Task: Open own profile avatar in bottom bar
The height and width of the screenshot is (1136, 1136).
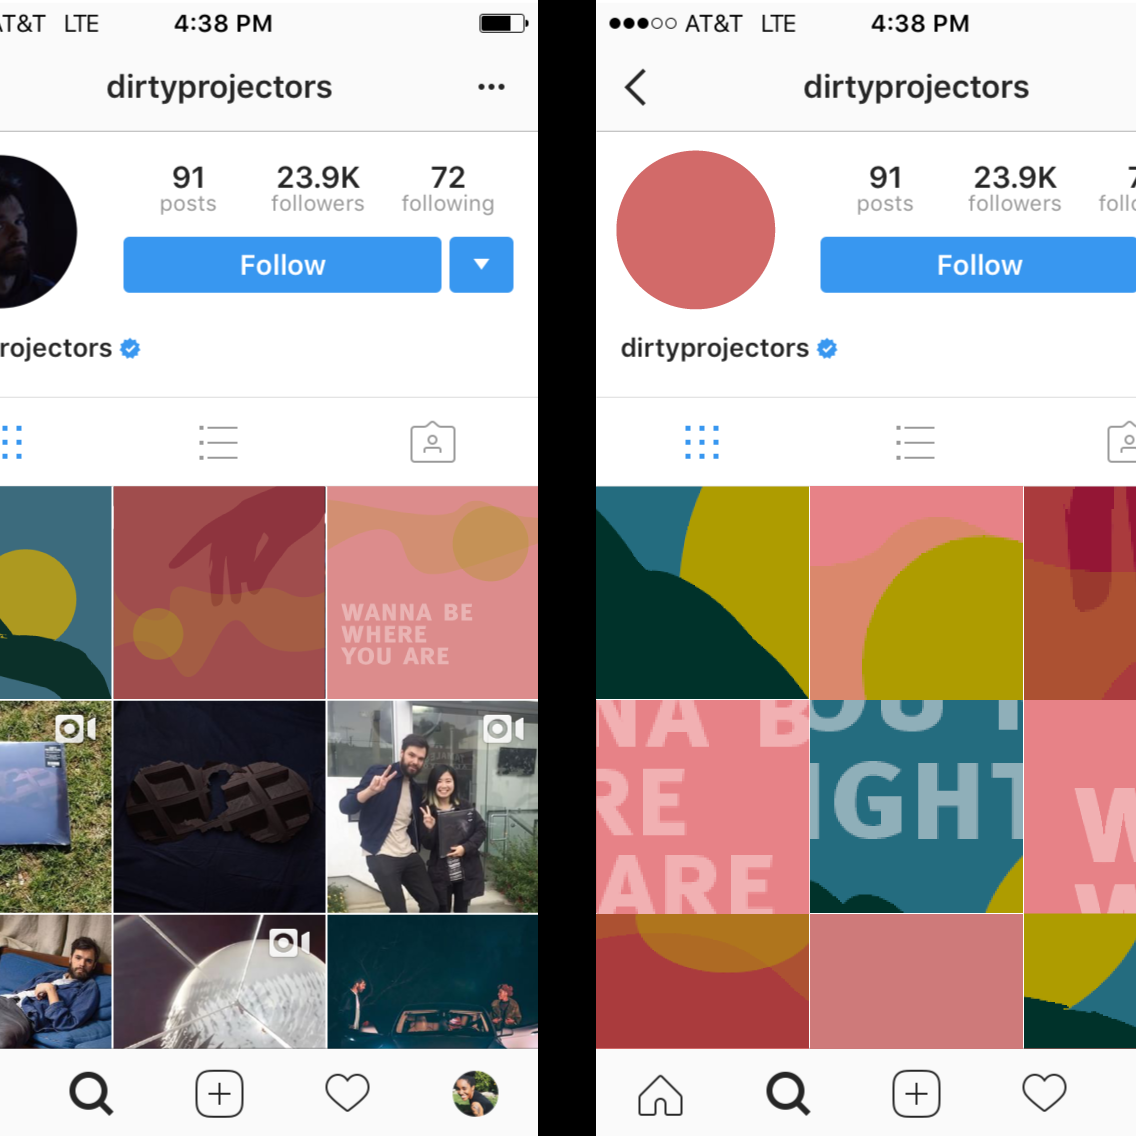Action: tap(475, 1093)
